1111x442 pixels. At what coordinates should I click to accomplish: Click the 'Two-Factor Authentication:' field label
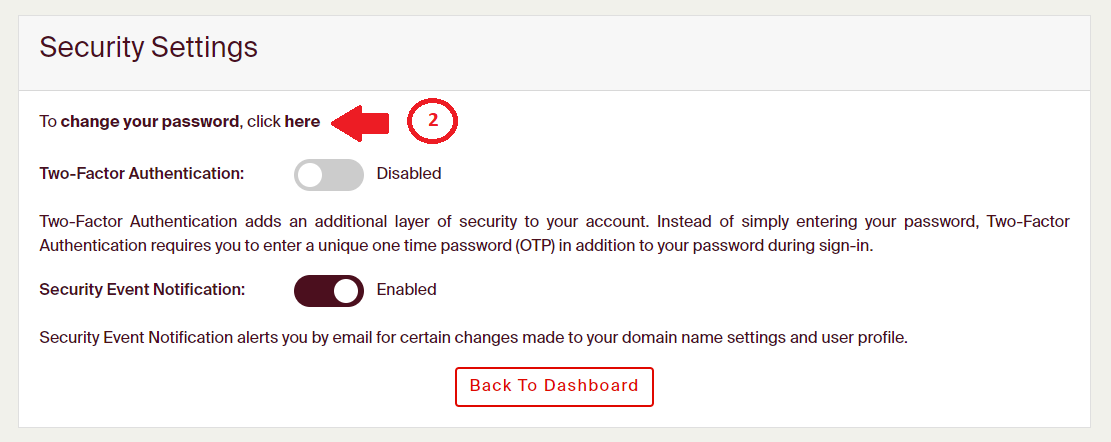(x=142, y=174)
